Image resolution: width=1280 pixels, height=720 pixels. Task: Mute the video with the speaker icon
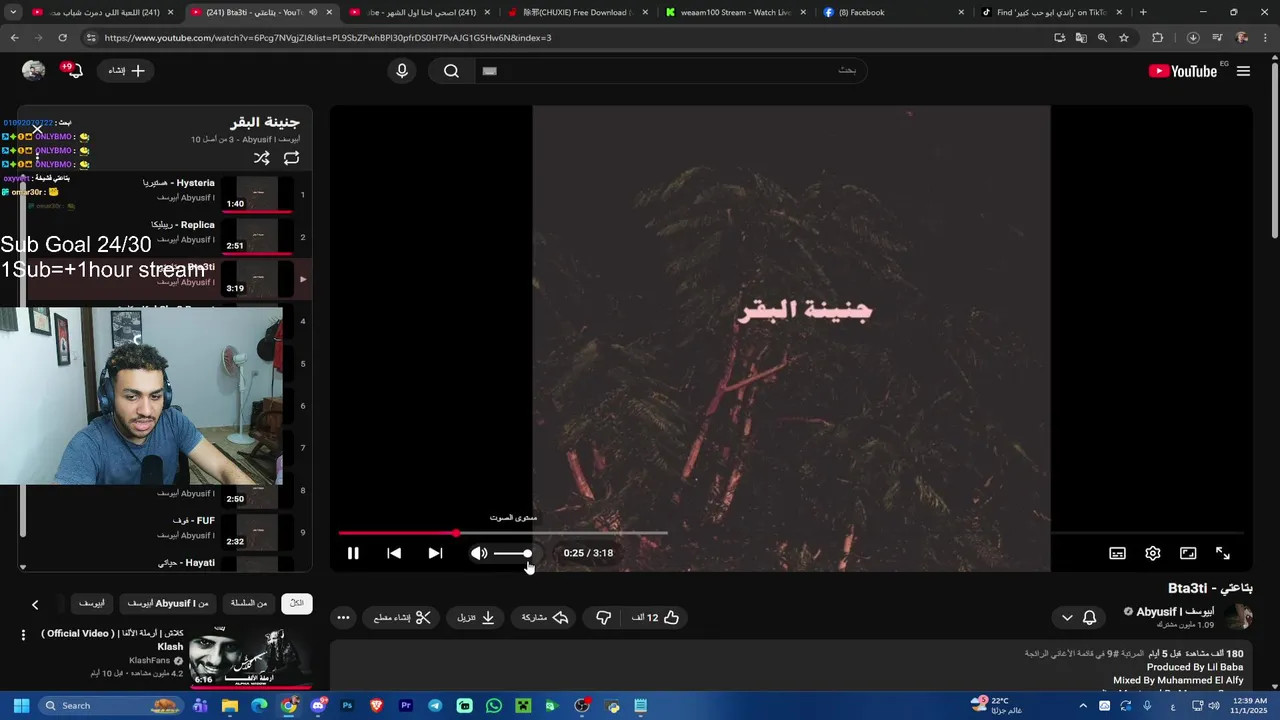click(479, 553)
